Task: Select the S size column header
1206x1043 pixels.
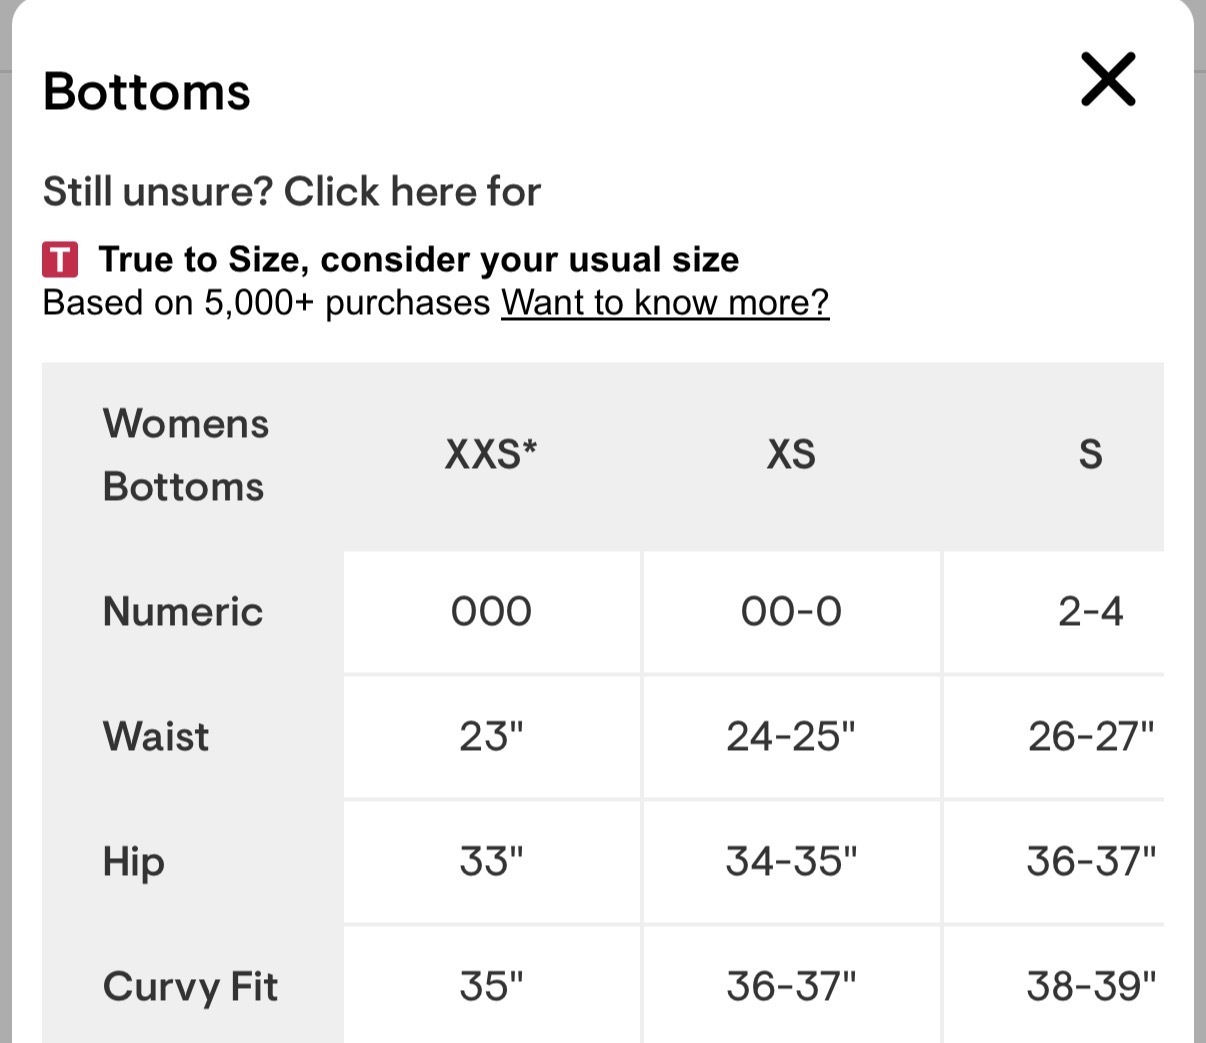Action: [x=1090, y=455]
